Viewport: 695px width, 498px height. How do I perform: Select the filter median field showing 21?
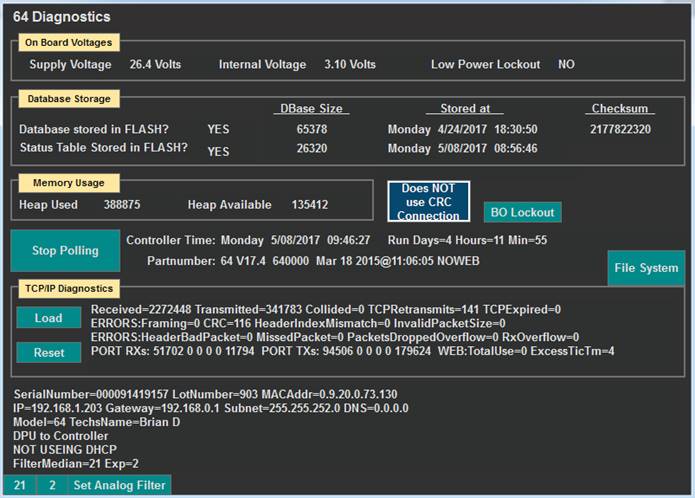pyautogui.click(x=20, y=485)
